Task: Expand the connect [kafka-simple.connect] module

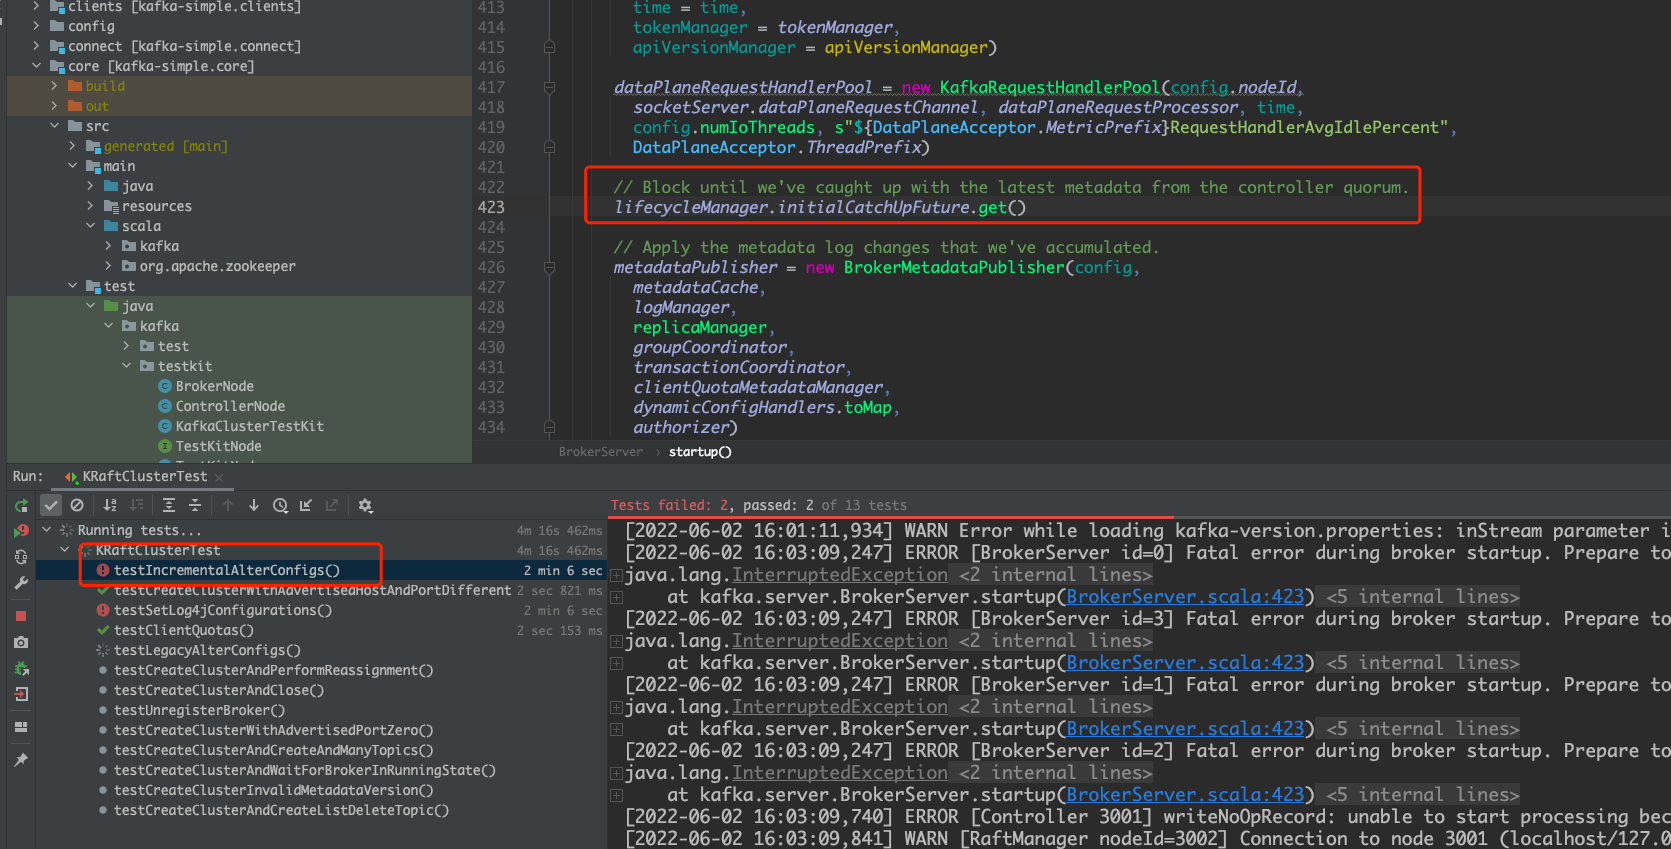Action: (x=37, y=46)
